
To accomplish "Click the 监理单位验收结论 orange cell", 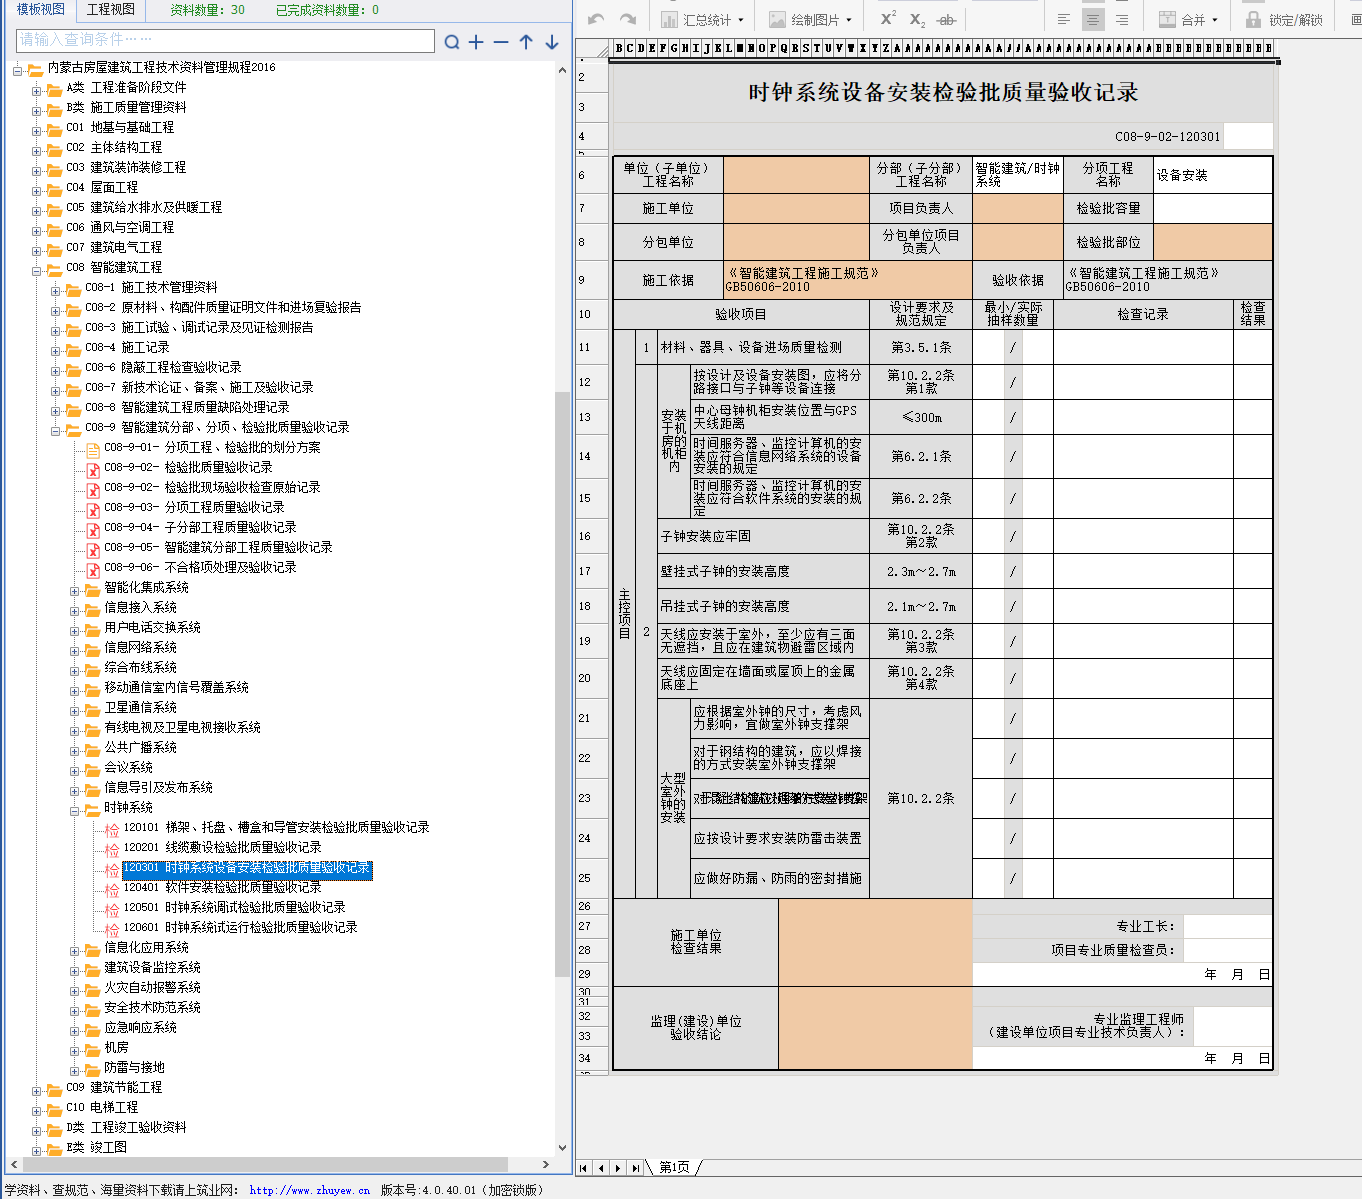I will pyautogui.click(x=875, y=1028).
